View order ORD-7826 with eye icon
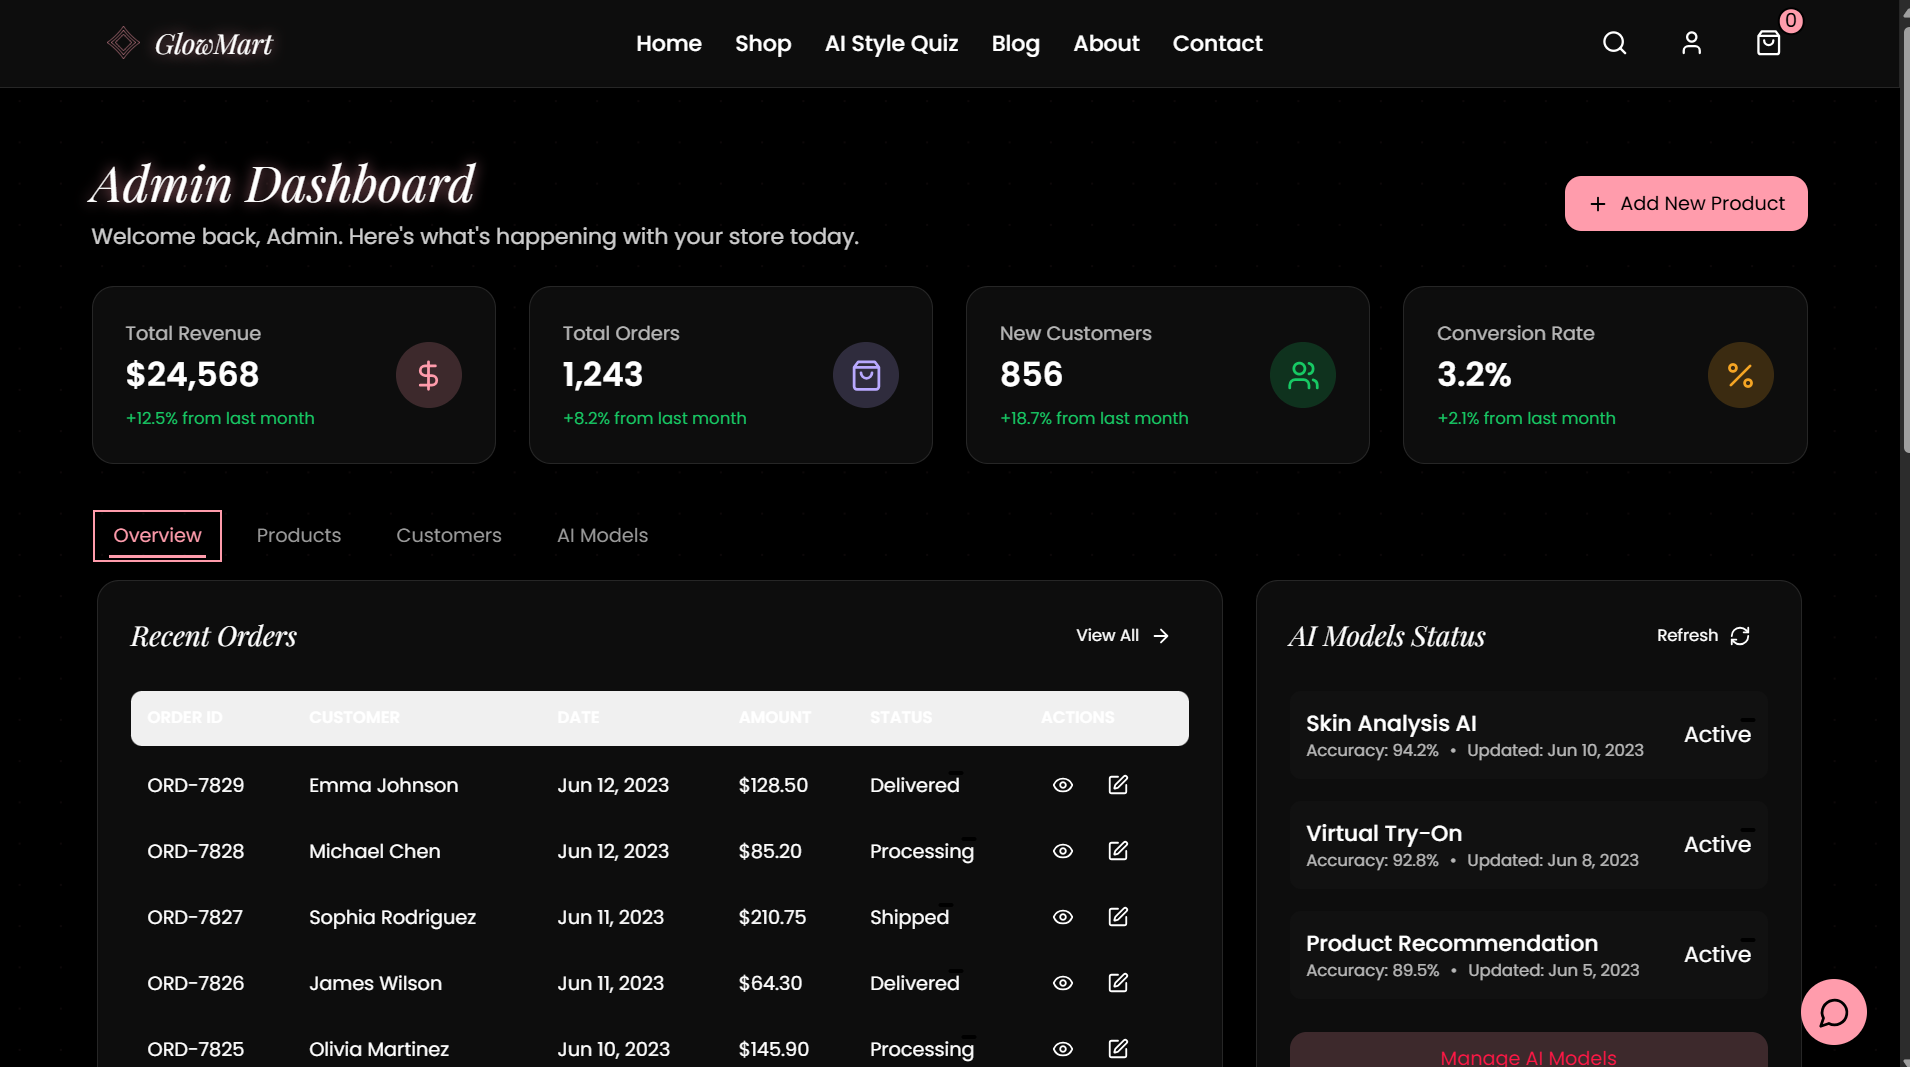The width and height of the screenshot is (1910, 1067). tap(1063, 983)
